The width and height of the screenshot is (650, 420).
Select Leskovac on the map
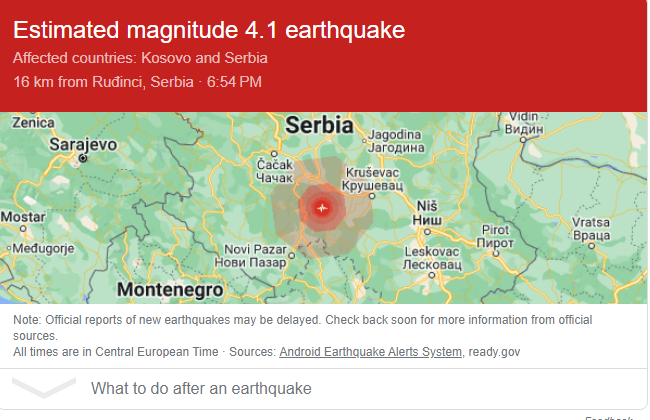pos(434,257)
